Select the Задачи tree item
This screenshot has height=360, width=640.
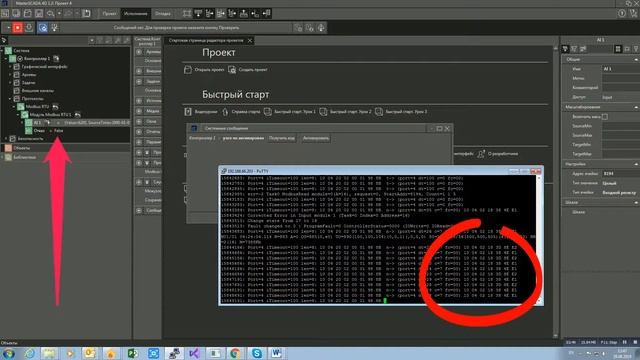pos(28,83)
